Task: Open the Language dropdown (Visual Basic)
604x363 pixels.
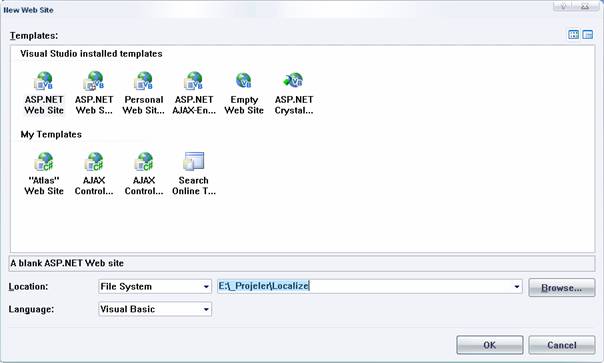Action: (155, 309)
